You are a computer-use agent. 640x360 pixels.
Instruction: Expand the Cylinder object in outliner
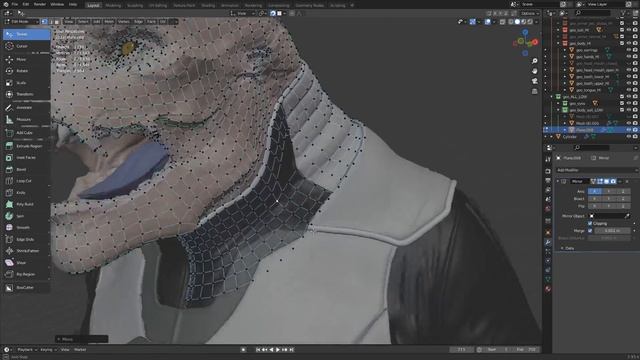tap(552, 136)
